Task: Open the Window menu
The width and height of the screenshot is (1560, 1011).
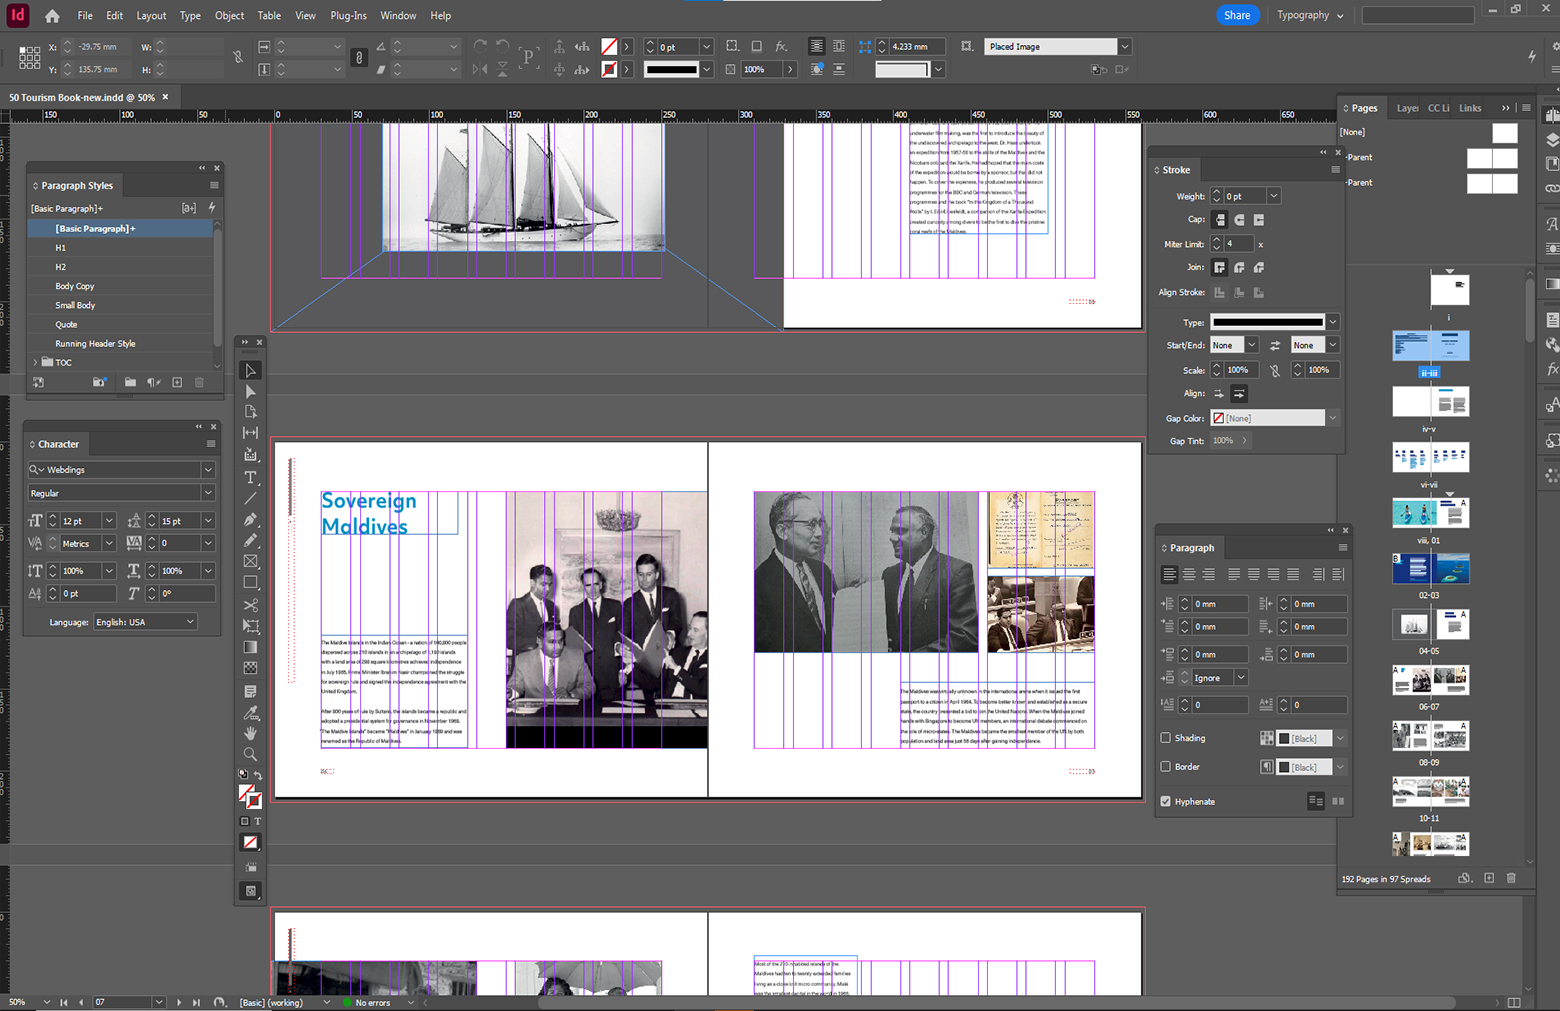Action: (x=398, y=16)
